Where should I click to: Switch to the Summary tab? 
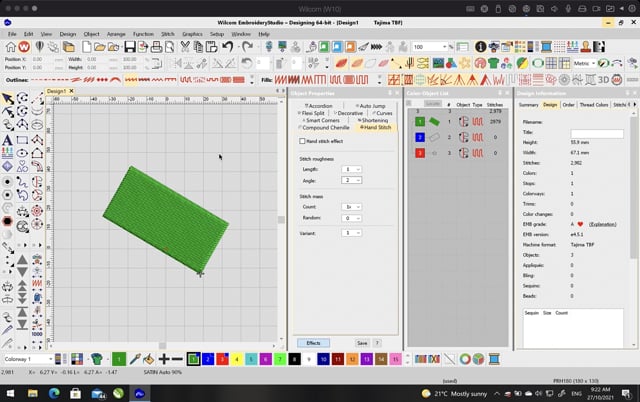point(528,104)
